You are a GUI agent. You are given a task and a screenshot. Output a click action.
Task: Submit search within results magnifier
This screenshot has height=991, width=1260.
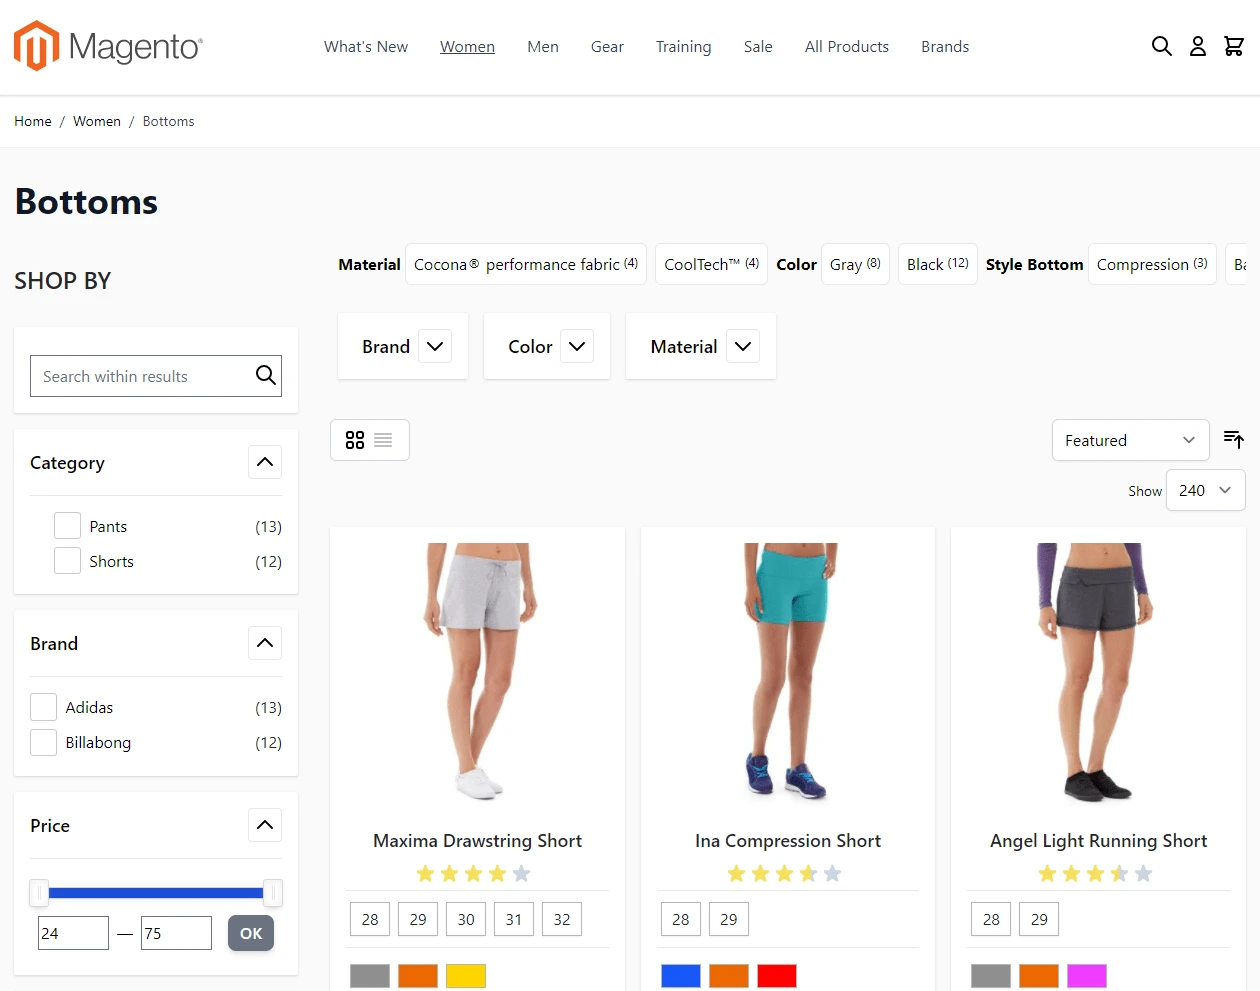pos(265,376)
